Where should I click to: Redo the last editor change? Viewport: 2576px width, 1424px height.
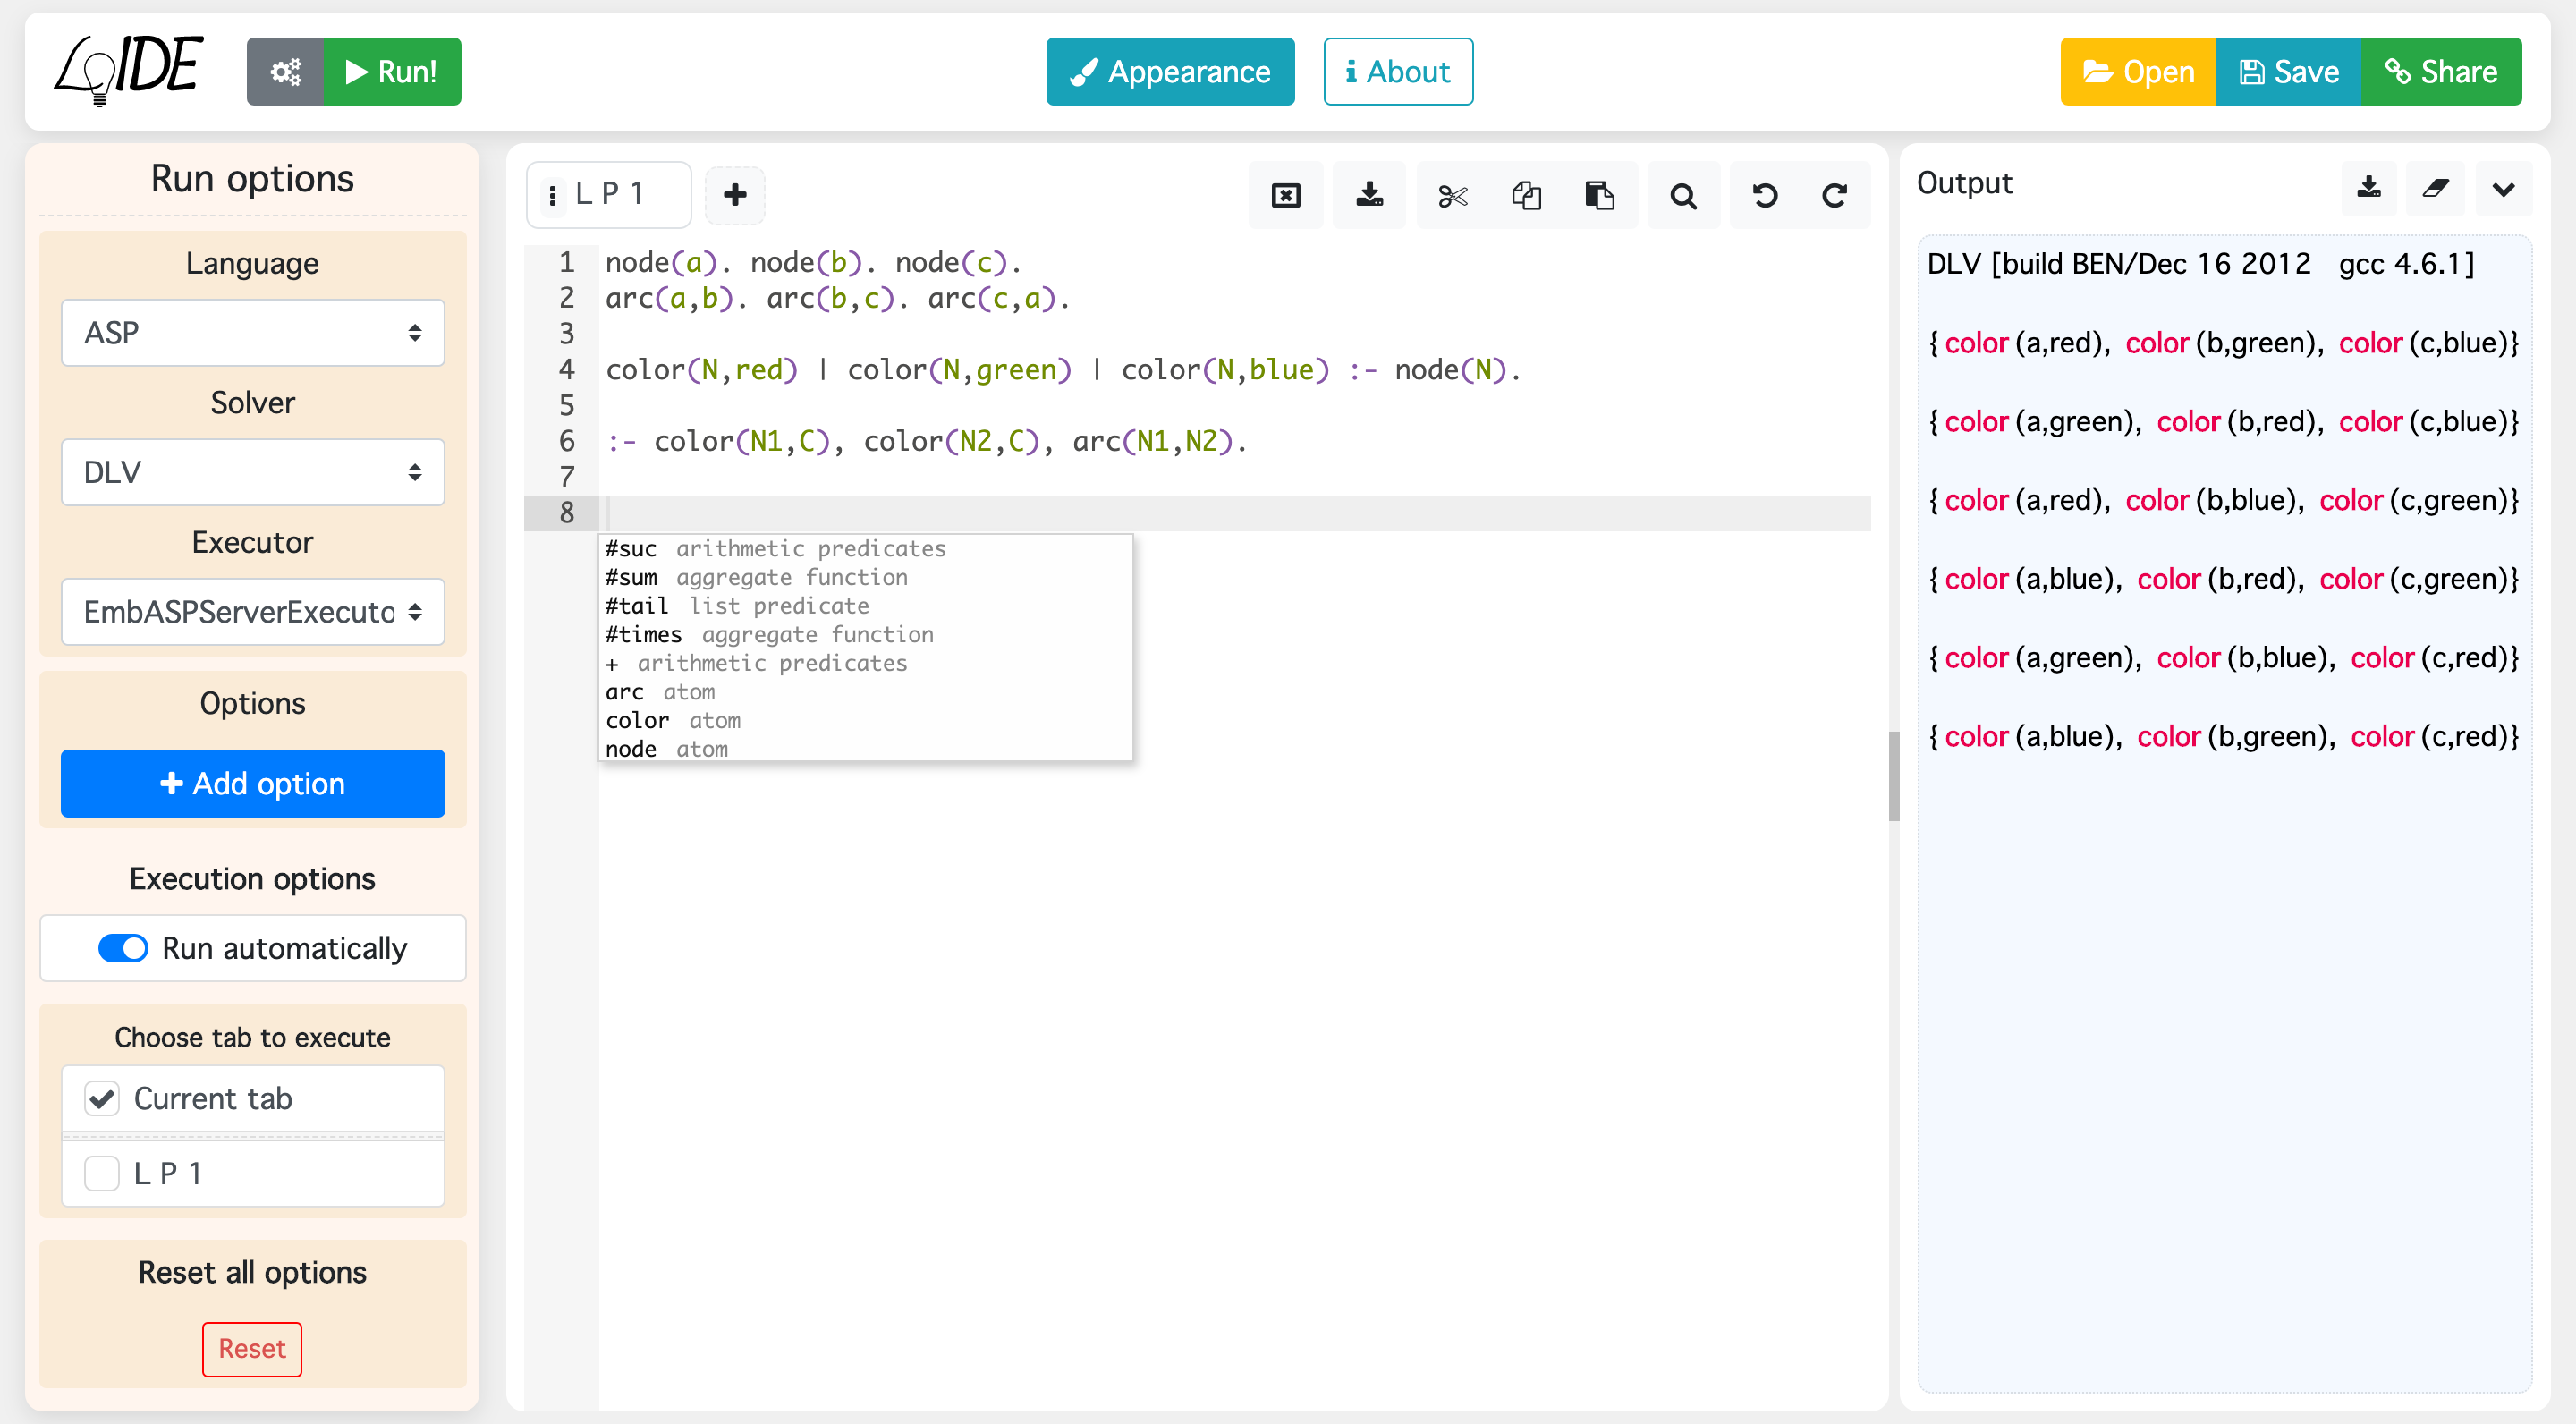coord(1835,194)
